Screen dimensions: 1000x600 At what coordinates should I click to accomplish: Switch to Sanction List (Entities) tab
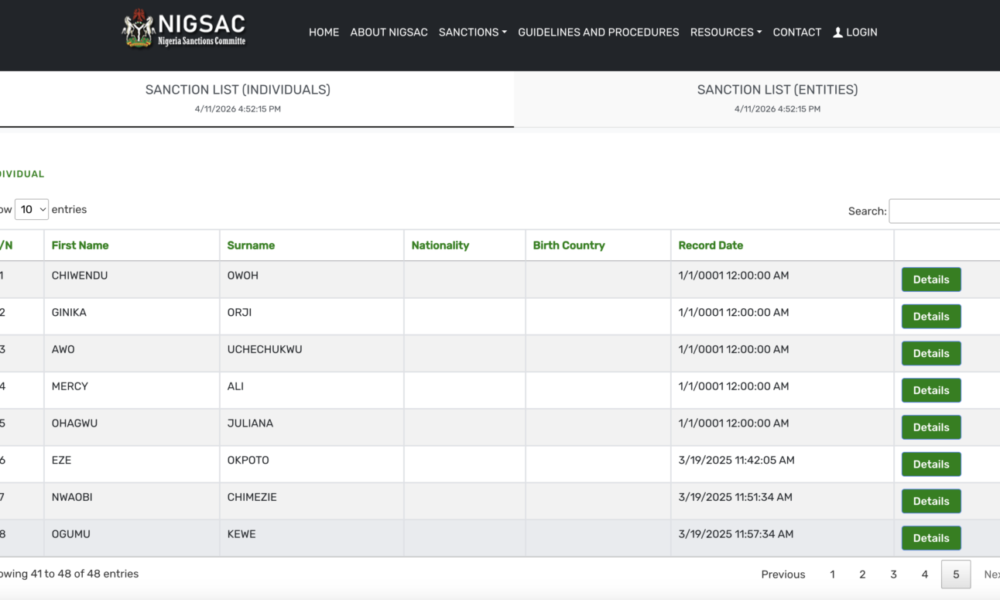(777, 98)
